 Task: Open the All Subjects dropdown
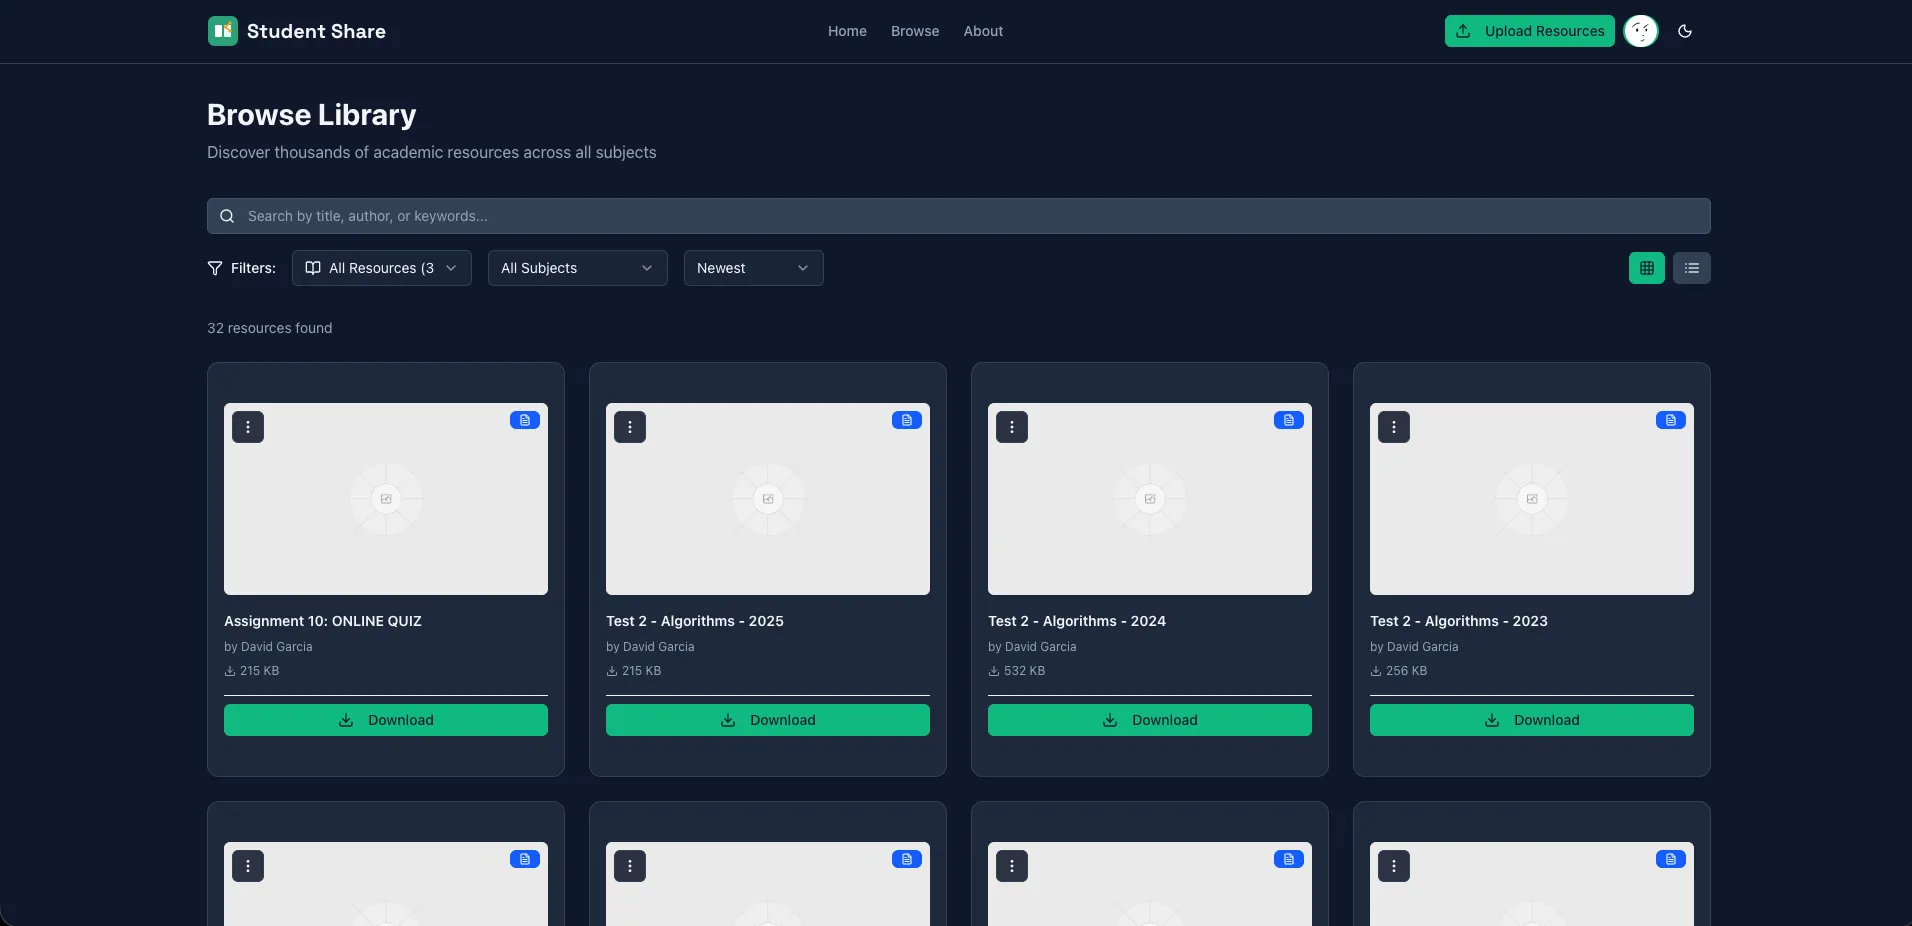coord(578,268)
